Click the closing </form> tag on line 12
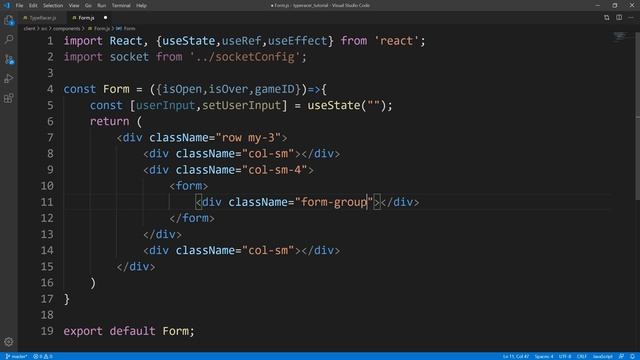Screen dimensions: 640x360 [192, 218]
